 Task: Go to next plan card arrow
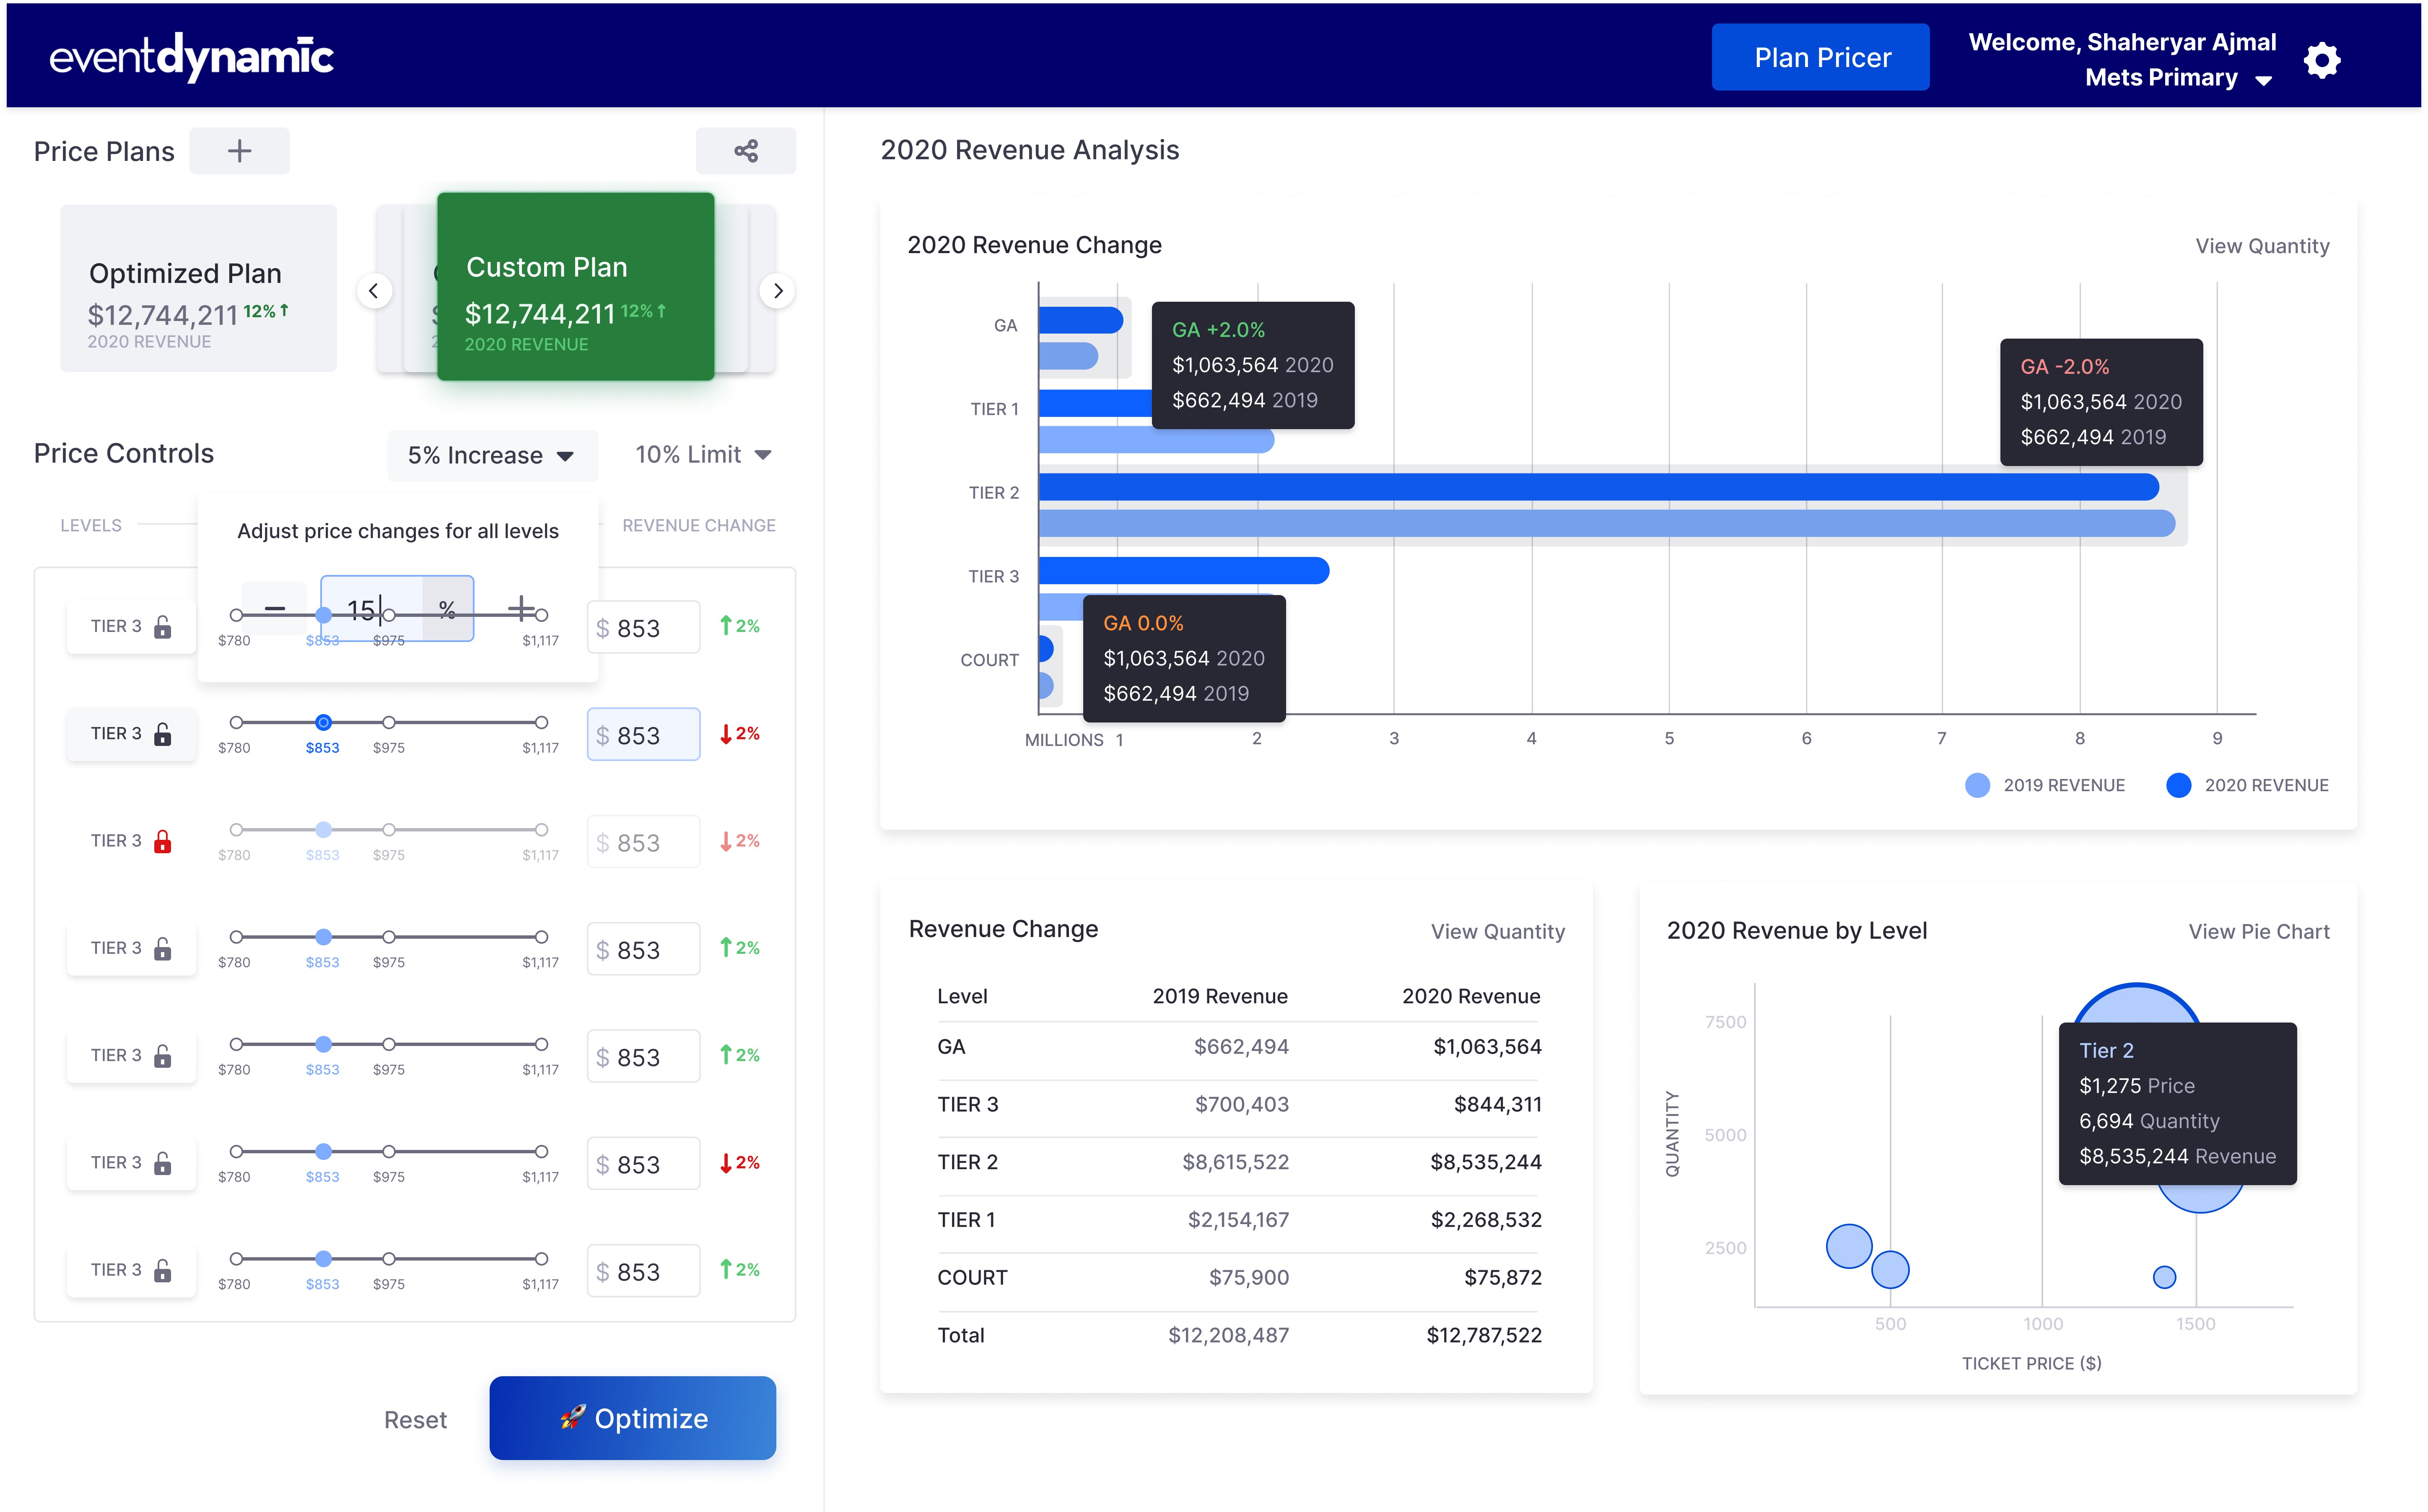point(777,291)
